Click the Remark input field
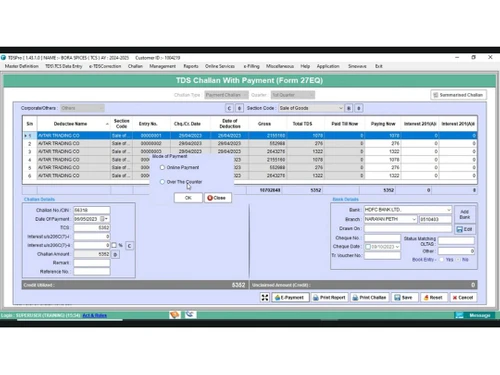500x375 pixels. coord(92,263)
